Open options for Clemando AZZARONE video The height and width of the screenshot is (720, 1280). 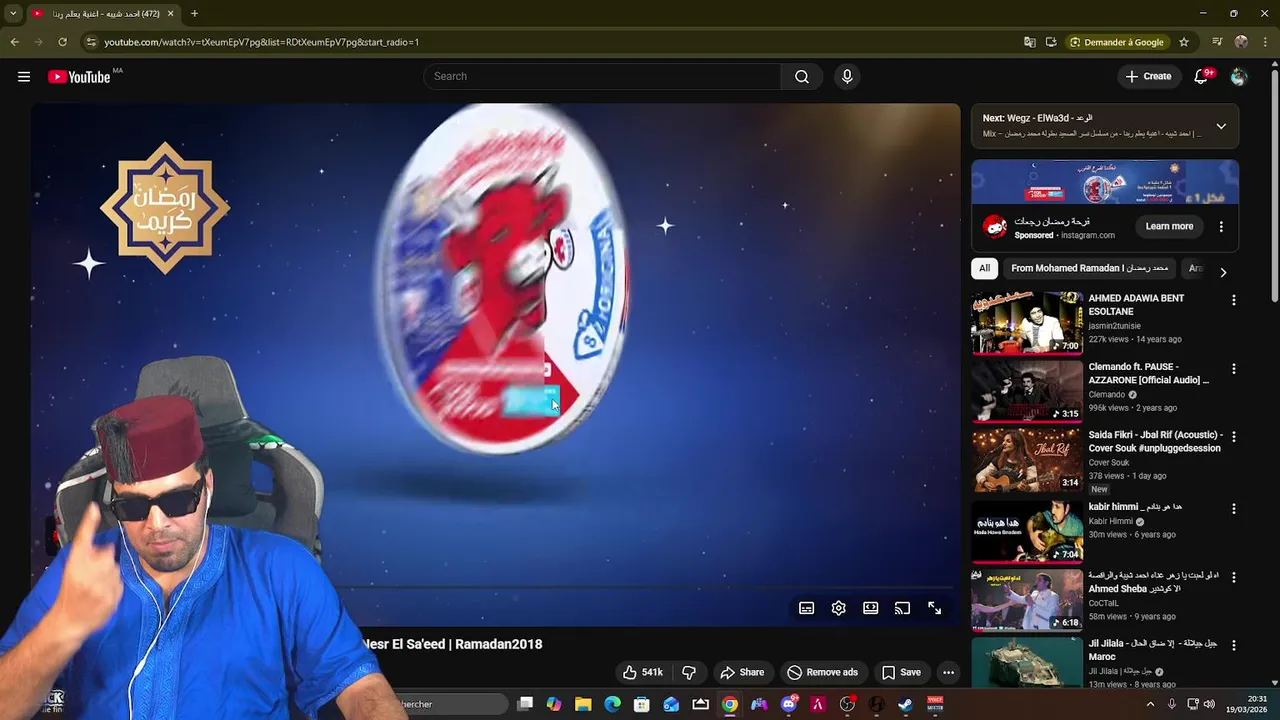(x=1233, y=369)
